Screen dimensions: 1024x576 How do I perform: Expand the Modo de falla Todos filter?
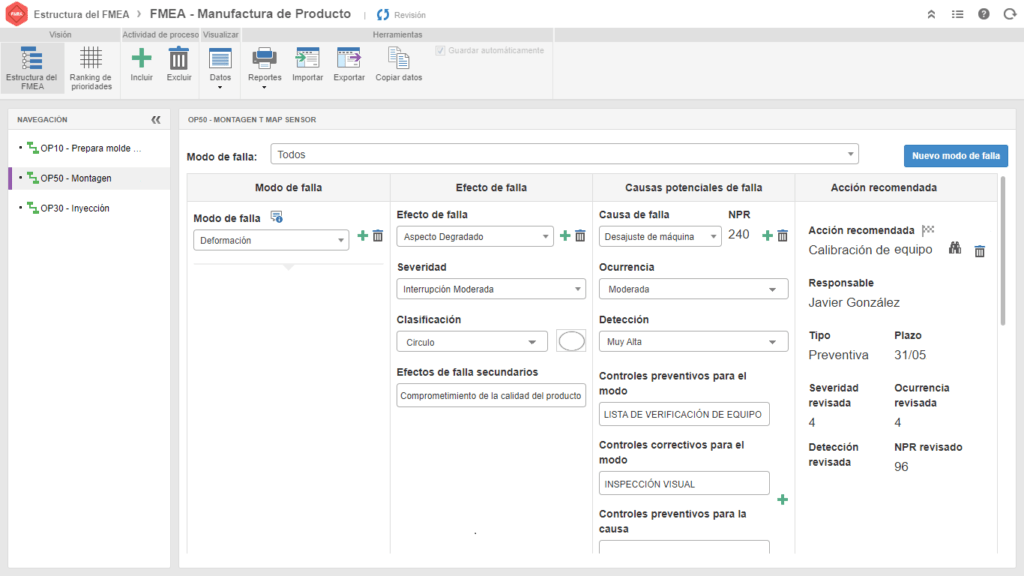(565, 155)
